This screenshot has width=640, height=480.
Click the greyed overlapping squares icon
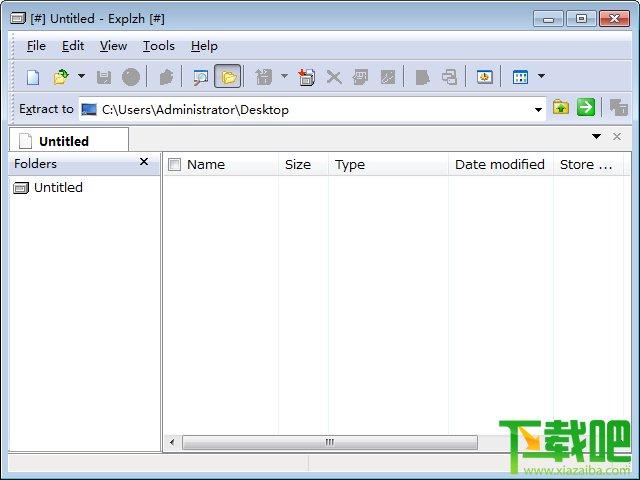tap(618, 108)
